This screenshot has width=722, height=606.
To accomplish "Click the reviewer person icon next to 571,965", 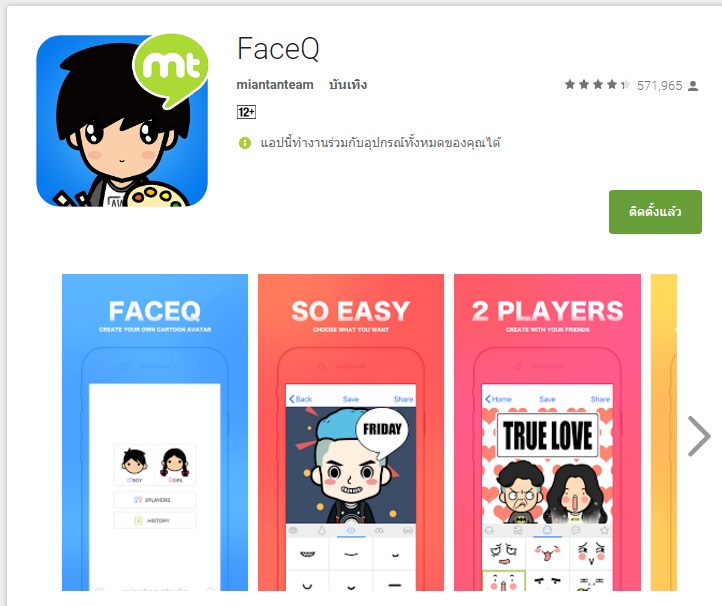I will [x=693, y=86].
